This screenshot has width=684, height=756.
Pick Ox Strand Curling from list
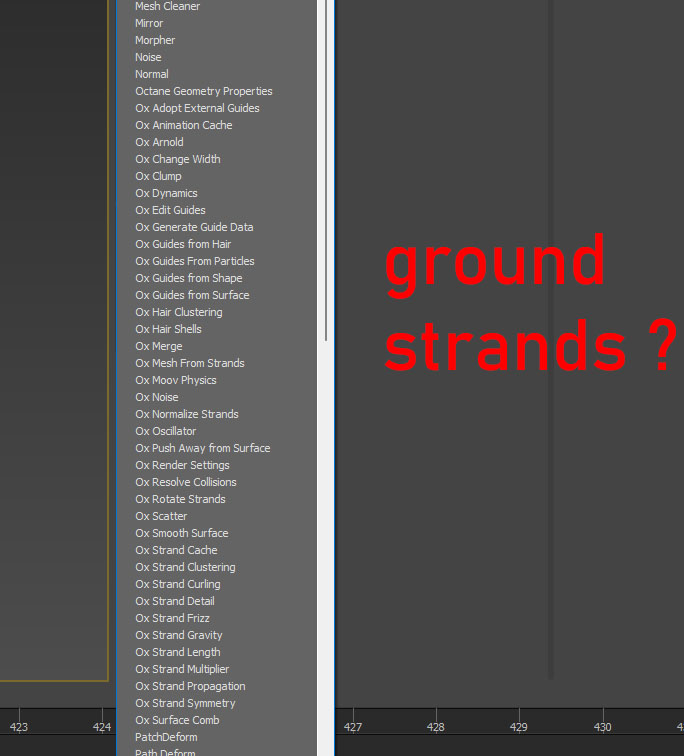point(178,584)
